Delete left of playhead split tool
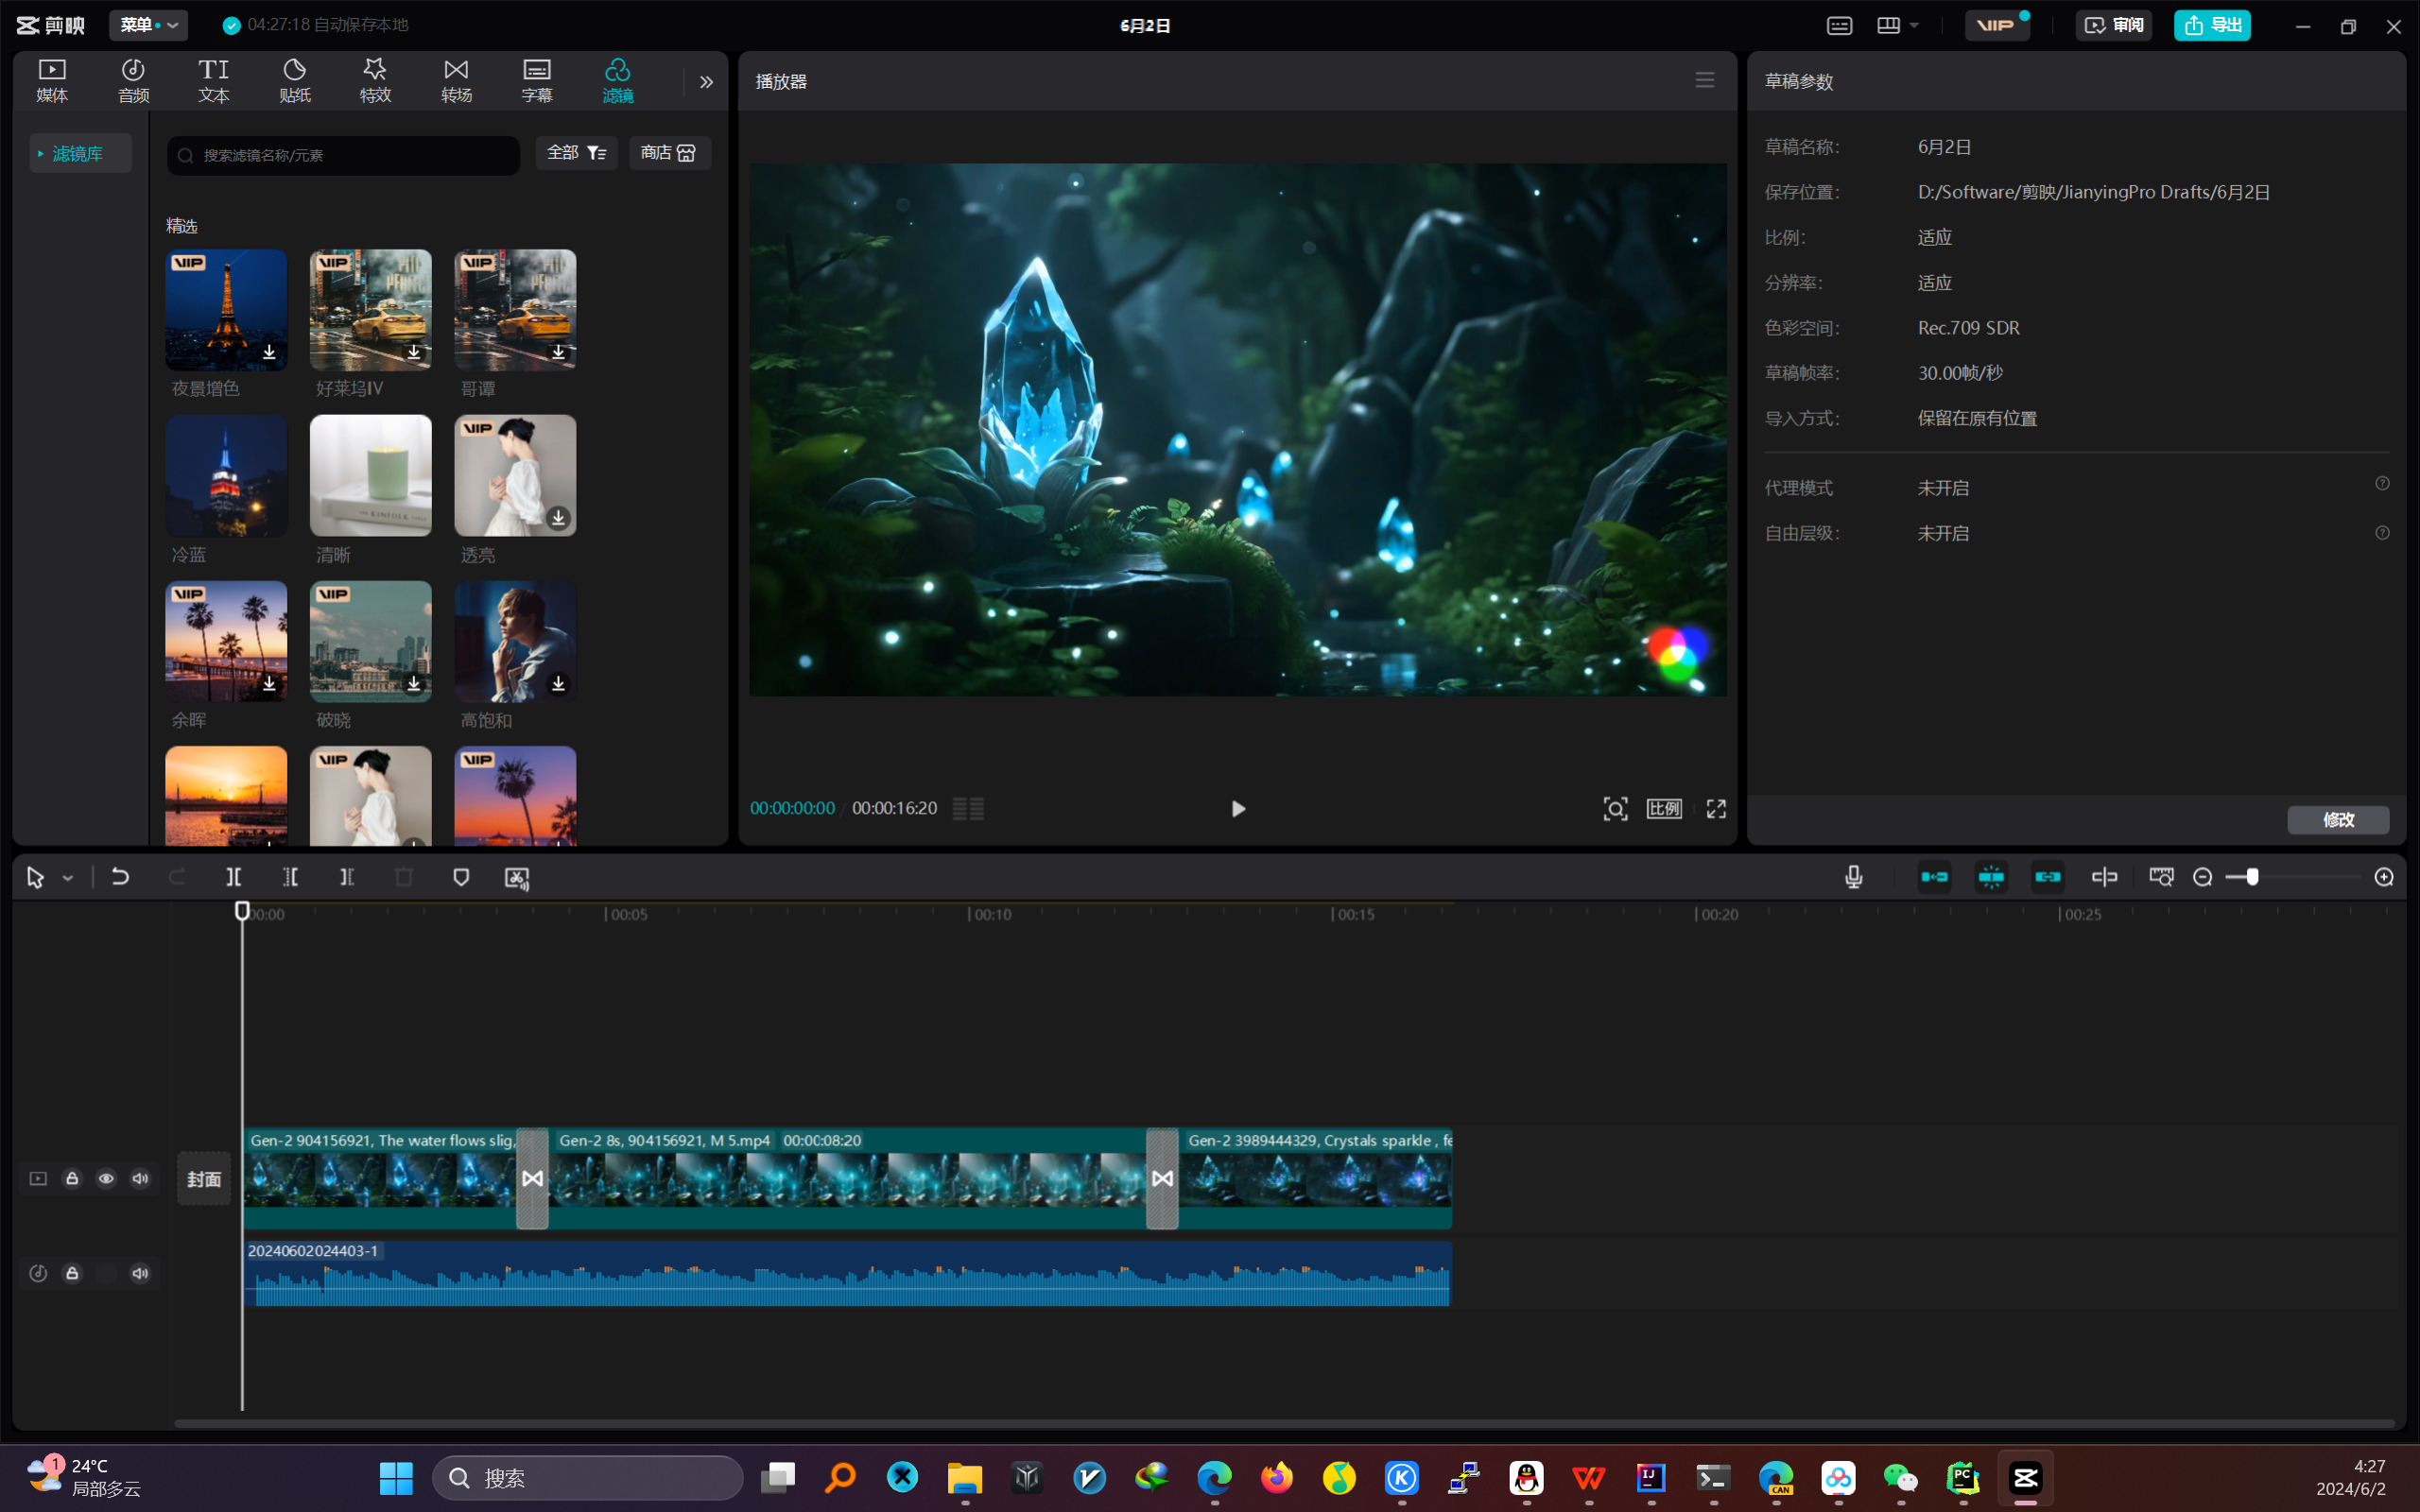 pos(290,877)
